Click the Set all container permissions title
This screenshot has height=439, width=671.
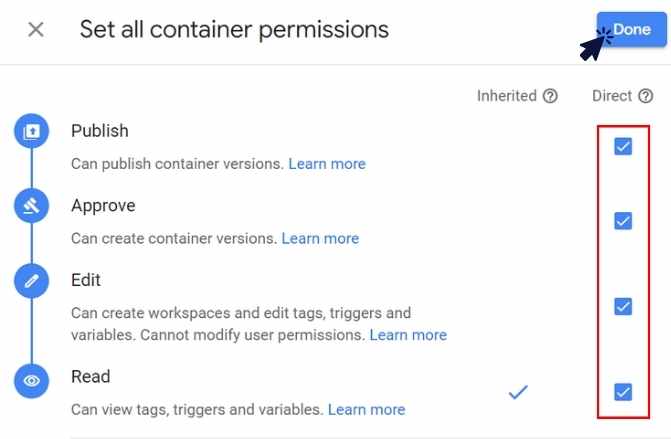point(234,29)
